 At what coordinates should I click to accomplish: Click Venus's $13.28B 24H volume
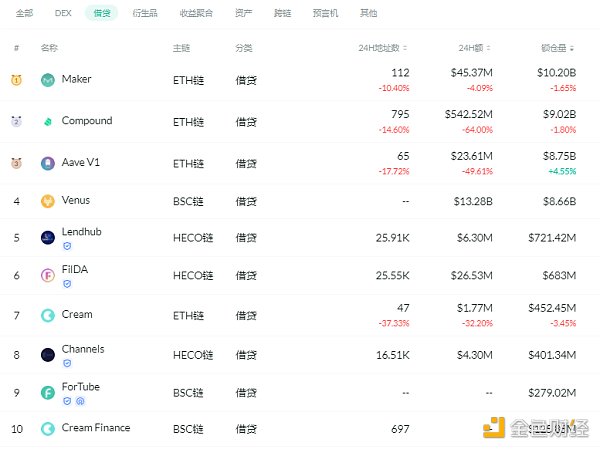[473, 201]
